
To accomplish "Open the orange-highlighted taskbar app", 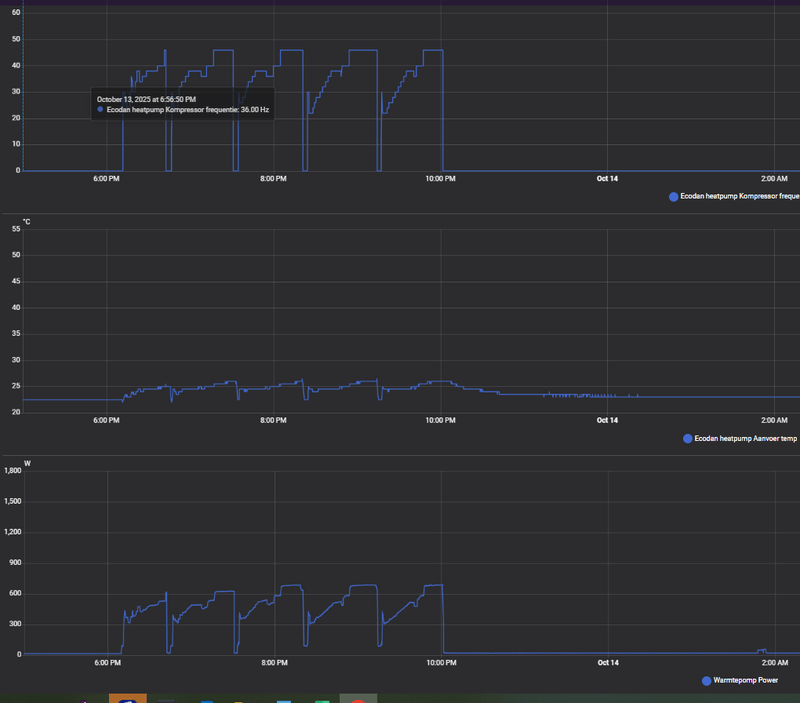I will (x=128, y=698).
